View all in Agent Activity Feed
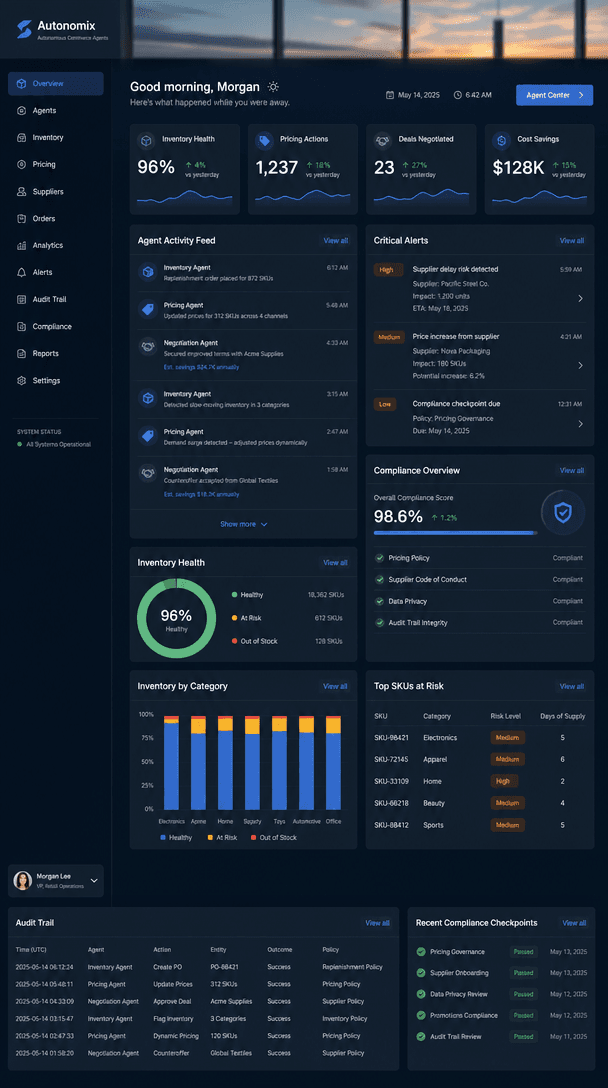The width and height of the screenshot is (608, 1088). (x=336, y=241)
